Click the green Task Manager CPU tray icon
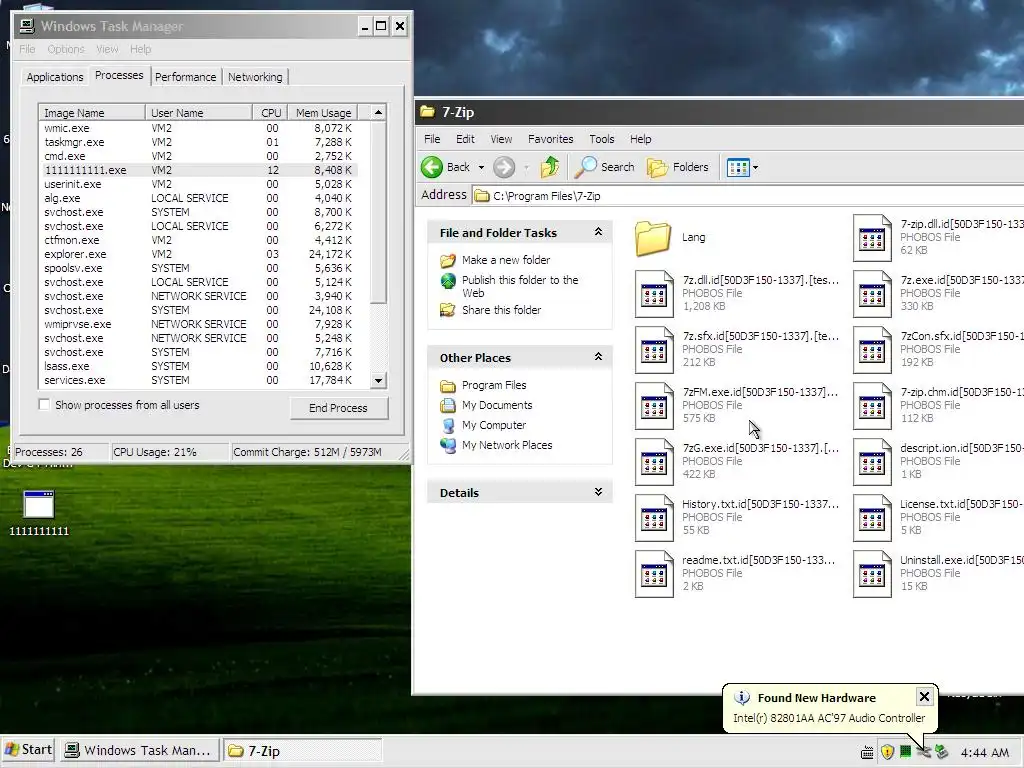1024x768 pixels. [x=905, y=752]
